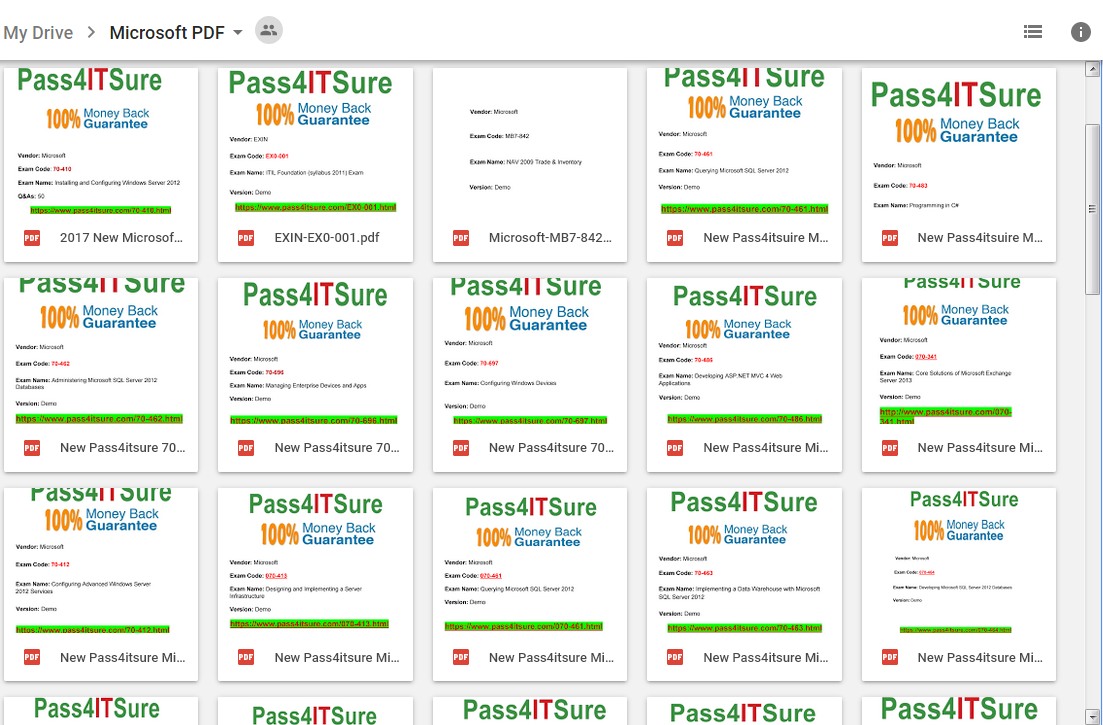Click the scrollbar down arrow
Image resolution: width=1103 pixels, height=725 pixels.
(1092, 717)
